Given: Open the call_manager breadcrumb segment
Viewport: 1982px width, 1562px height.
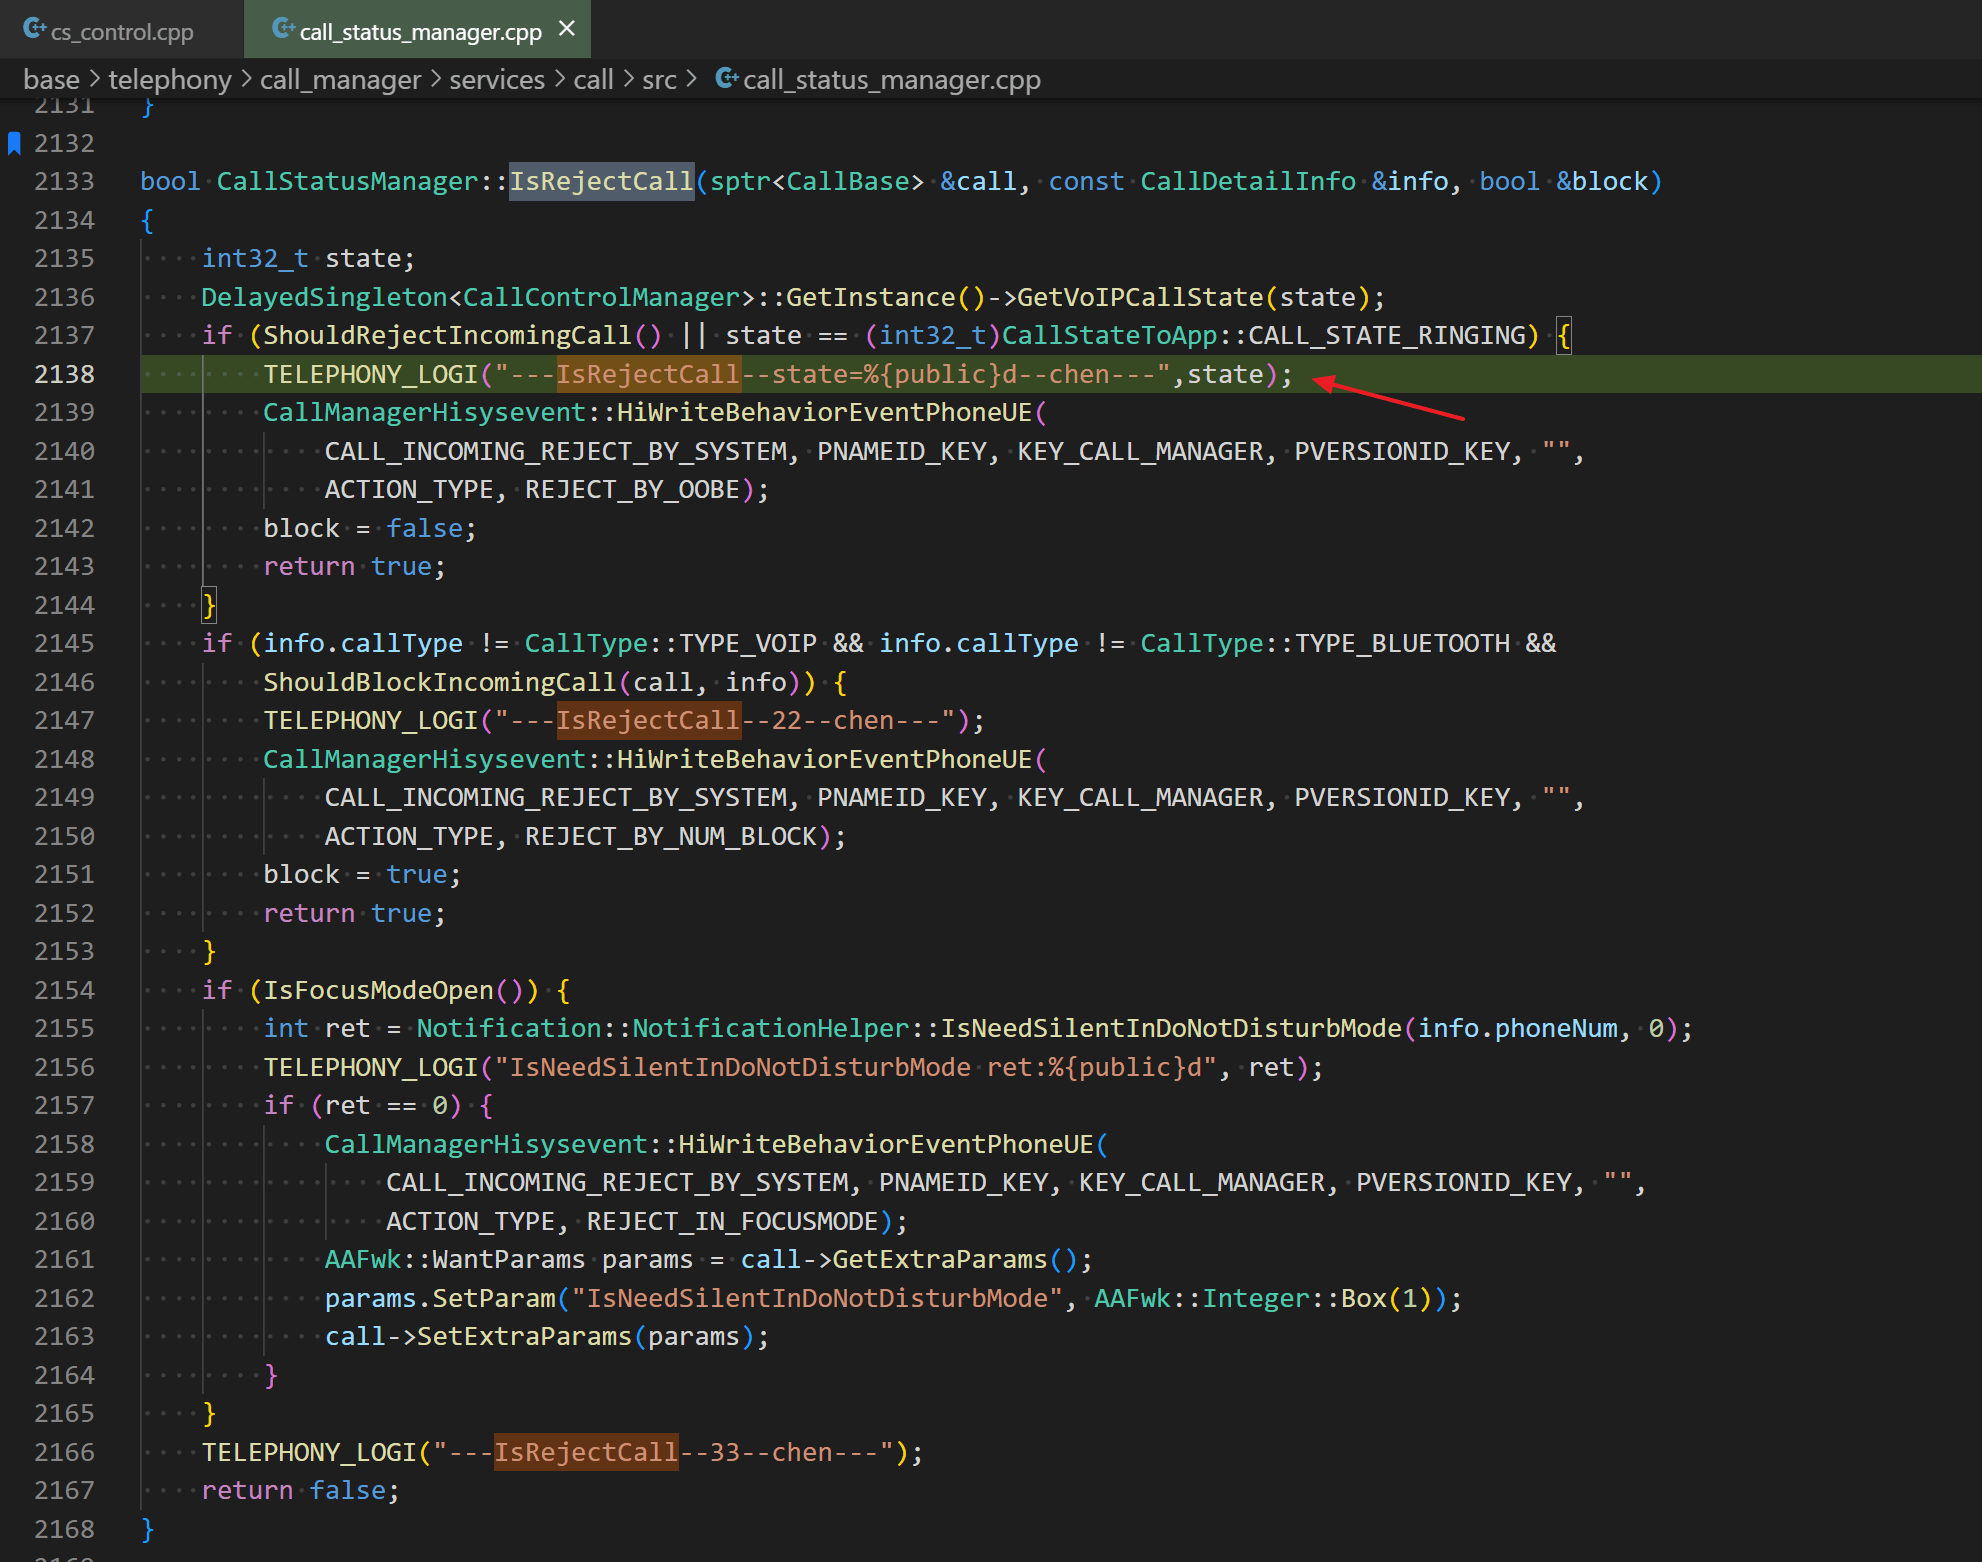Looking at the screenshot, I should [340, 79].
